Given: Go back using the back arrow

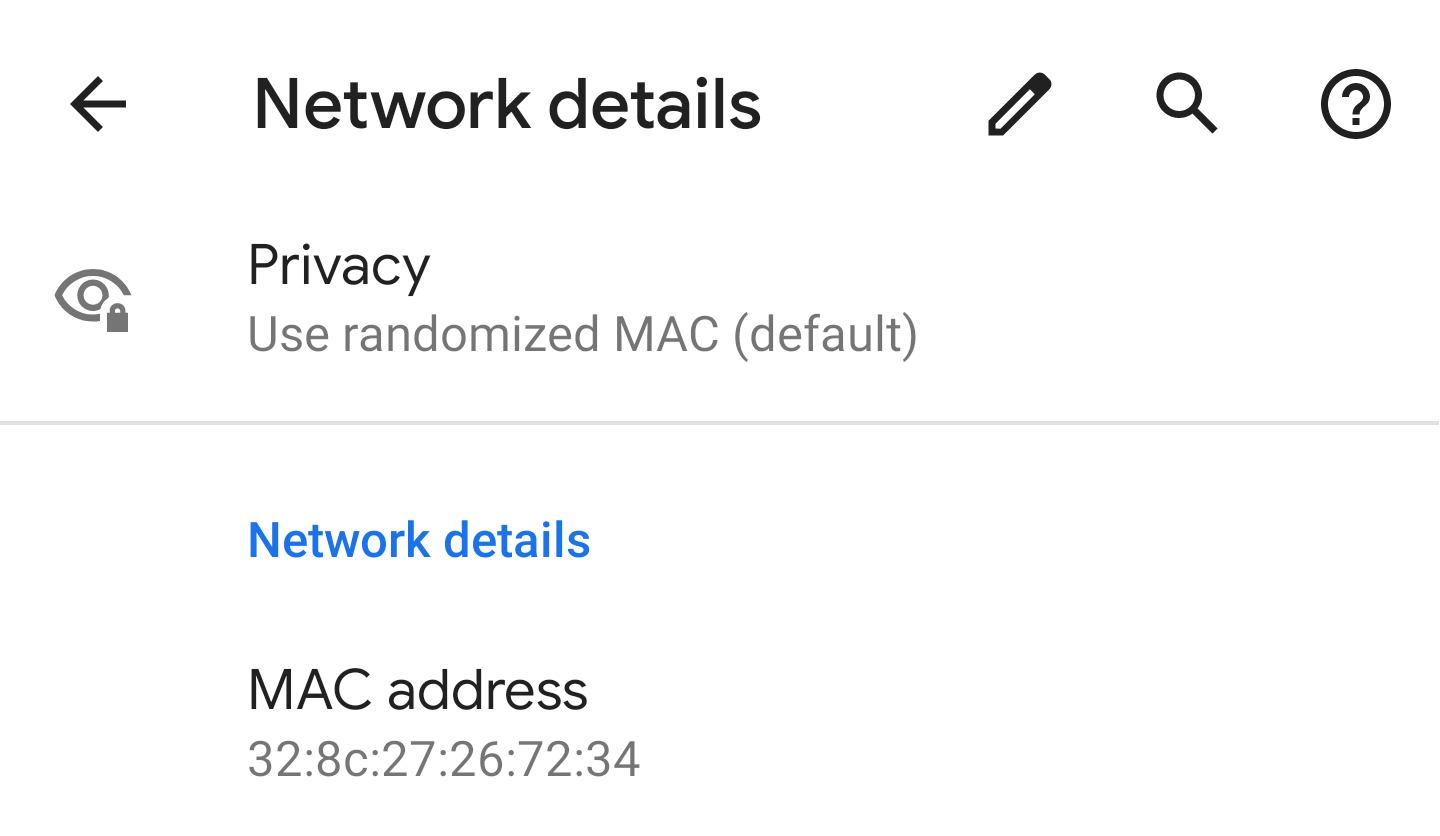Looking at the screenshot, I should click(98, 103).
